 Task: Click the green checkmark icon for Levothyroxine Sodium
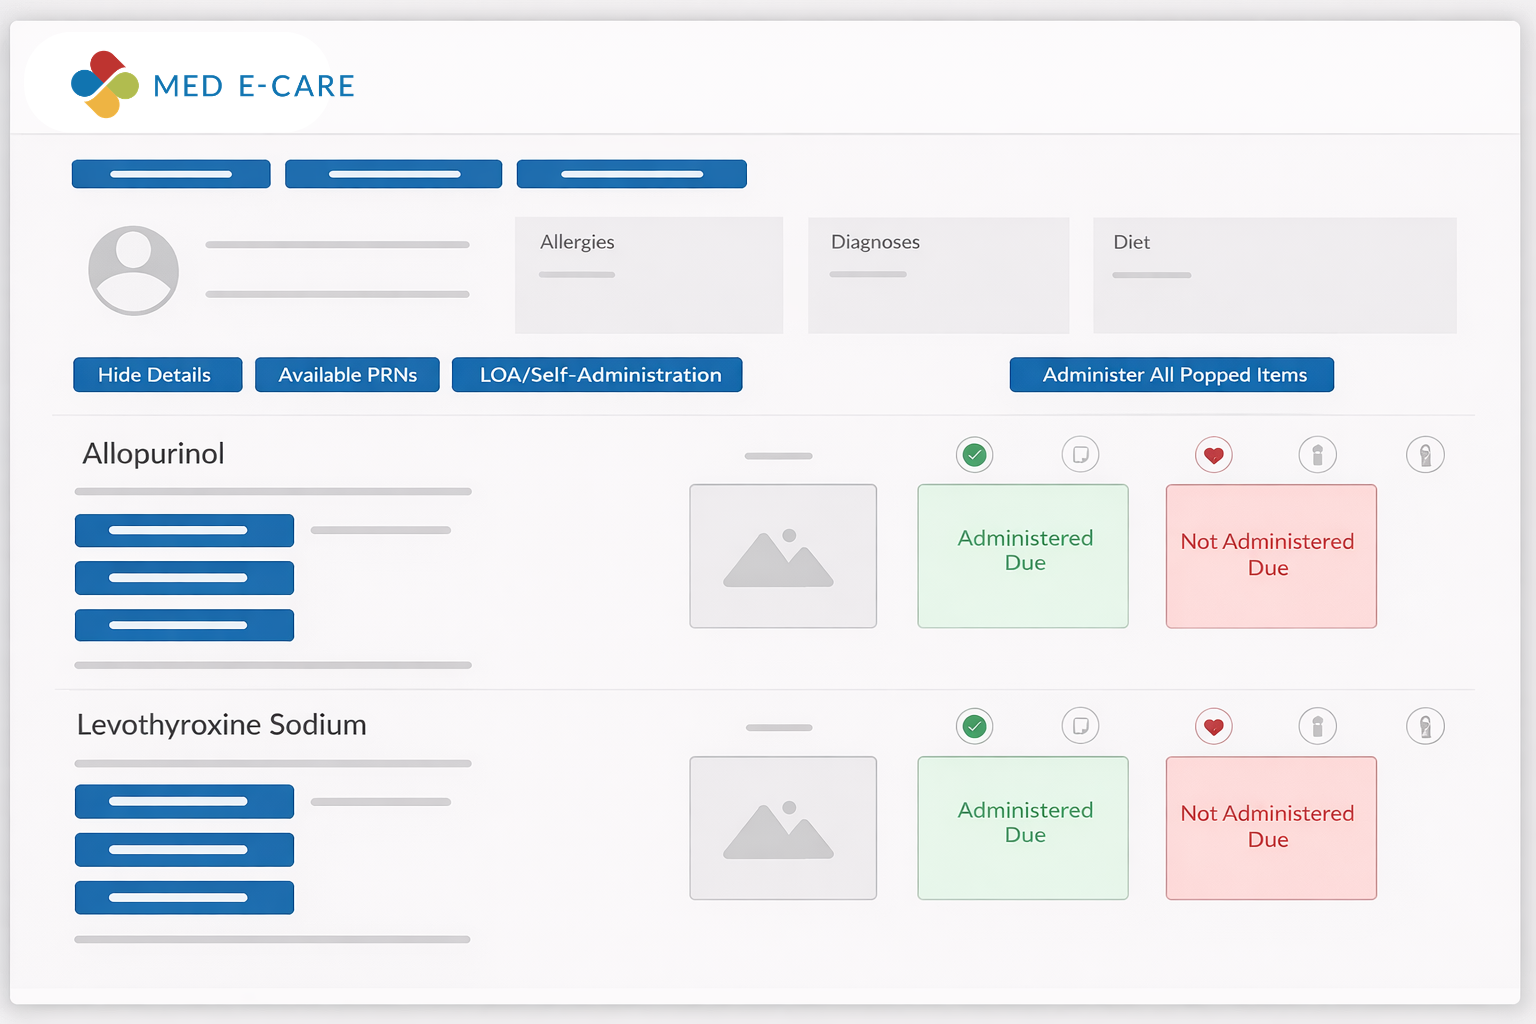coord(974,726)
